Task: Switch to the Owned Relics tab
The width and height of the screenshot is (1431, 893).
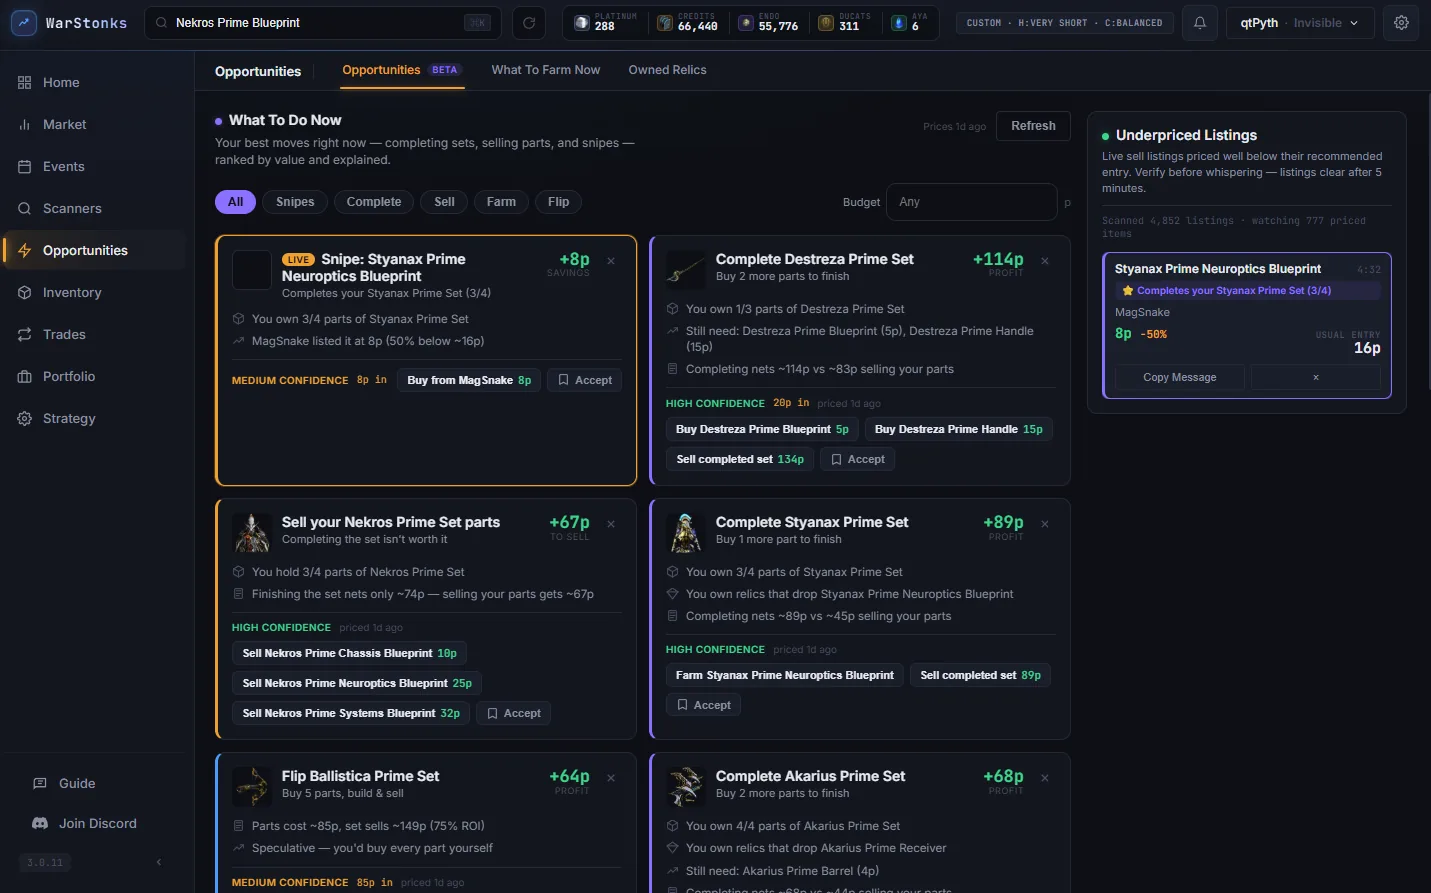Action: [667, 70]
